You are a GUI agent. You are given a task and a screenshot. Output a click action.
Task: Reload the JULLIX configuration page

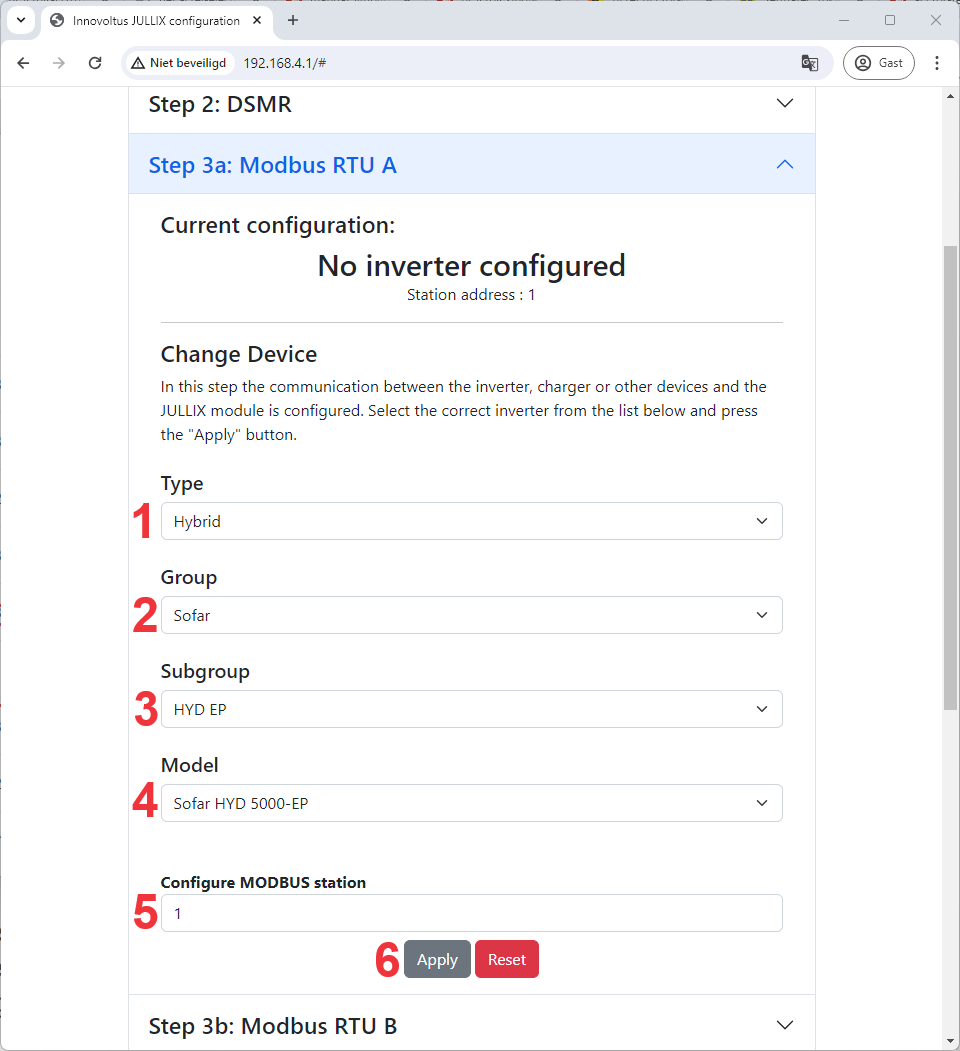click(95, 63)
